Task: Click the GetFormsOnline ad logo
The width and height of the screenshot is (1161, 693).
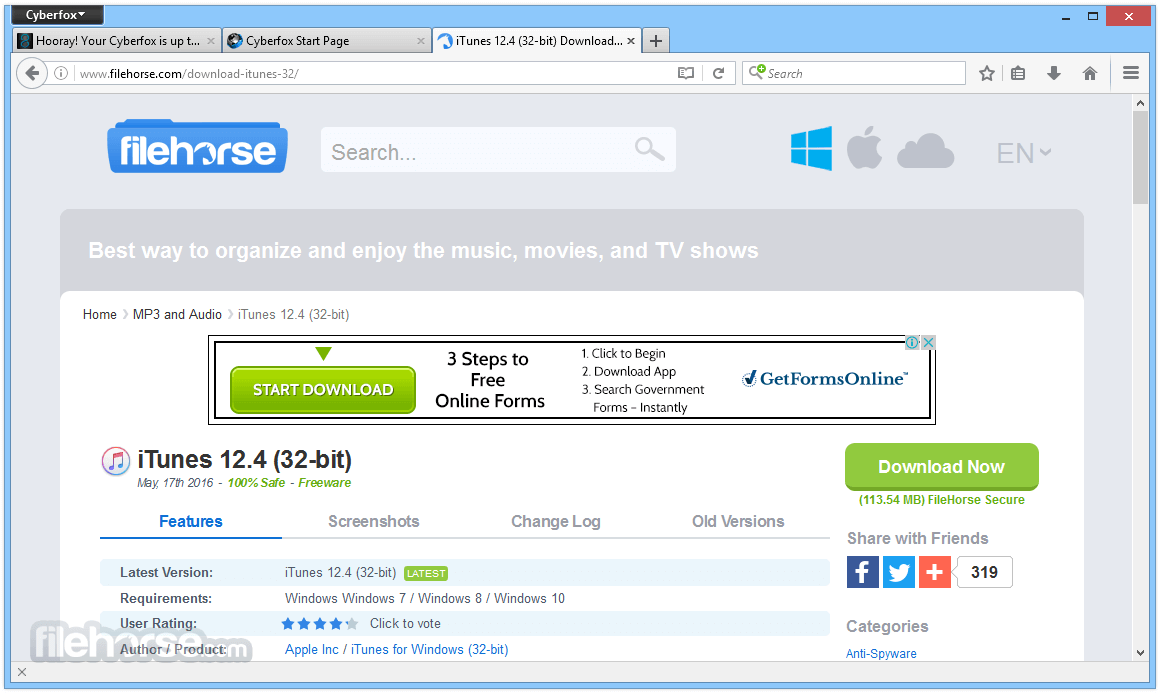Action: (x=824, y=378)
